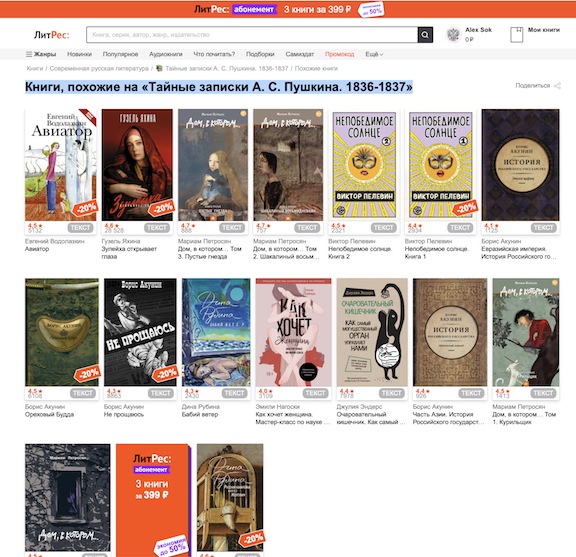Click the book icon in breadcrumb
Image resolution: width=576 pixels, height=557 pixels.
[x=159, y=68]
